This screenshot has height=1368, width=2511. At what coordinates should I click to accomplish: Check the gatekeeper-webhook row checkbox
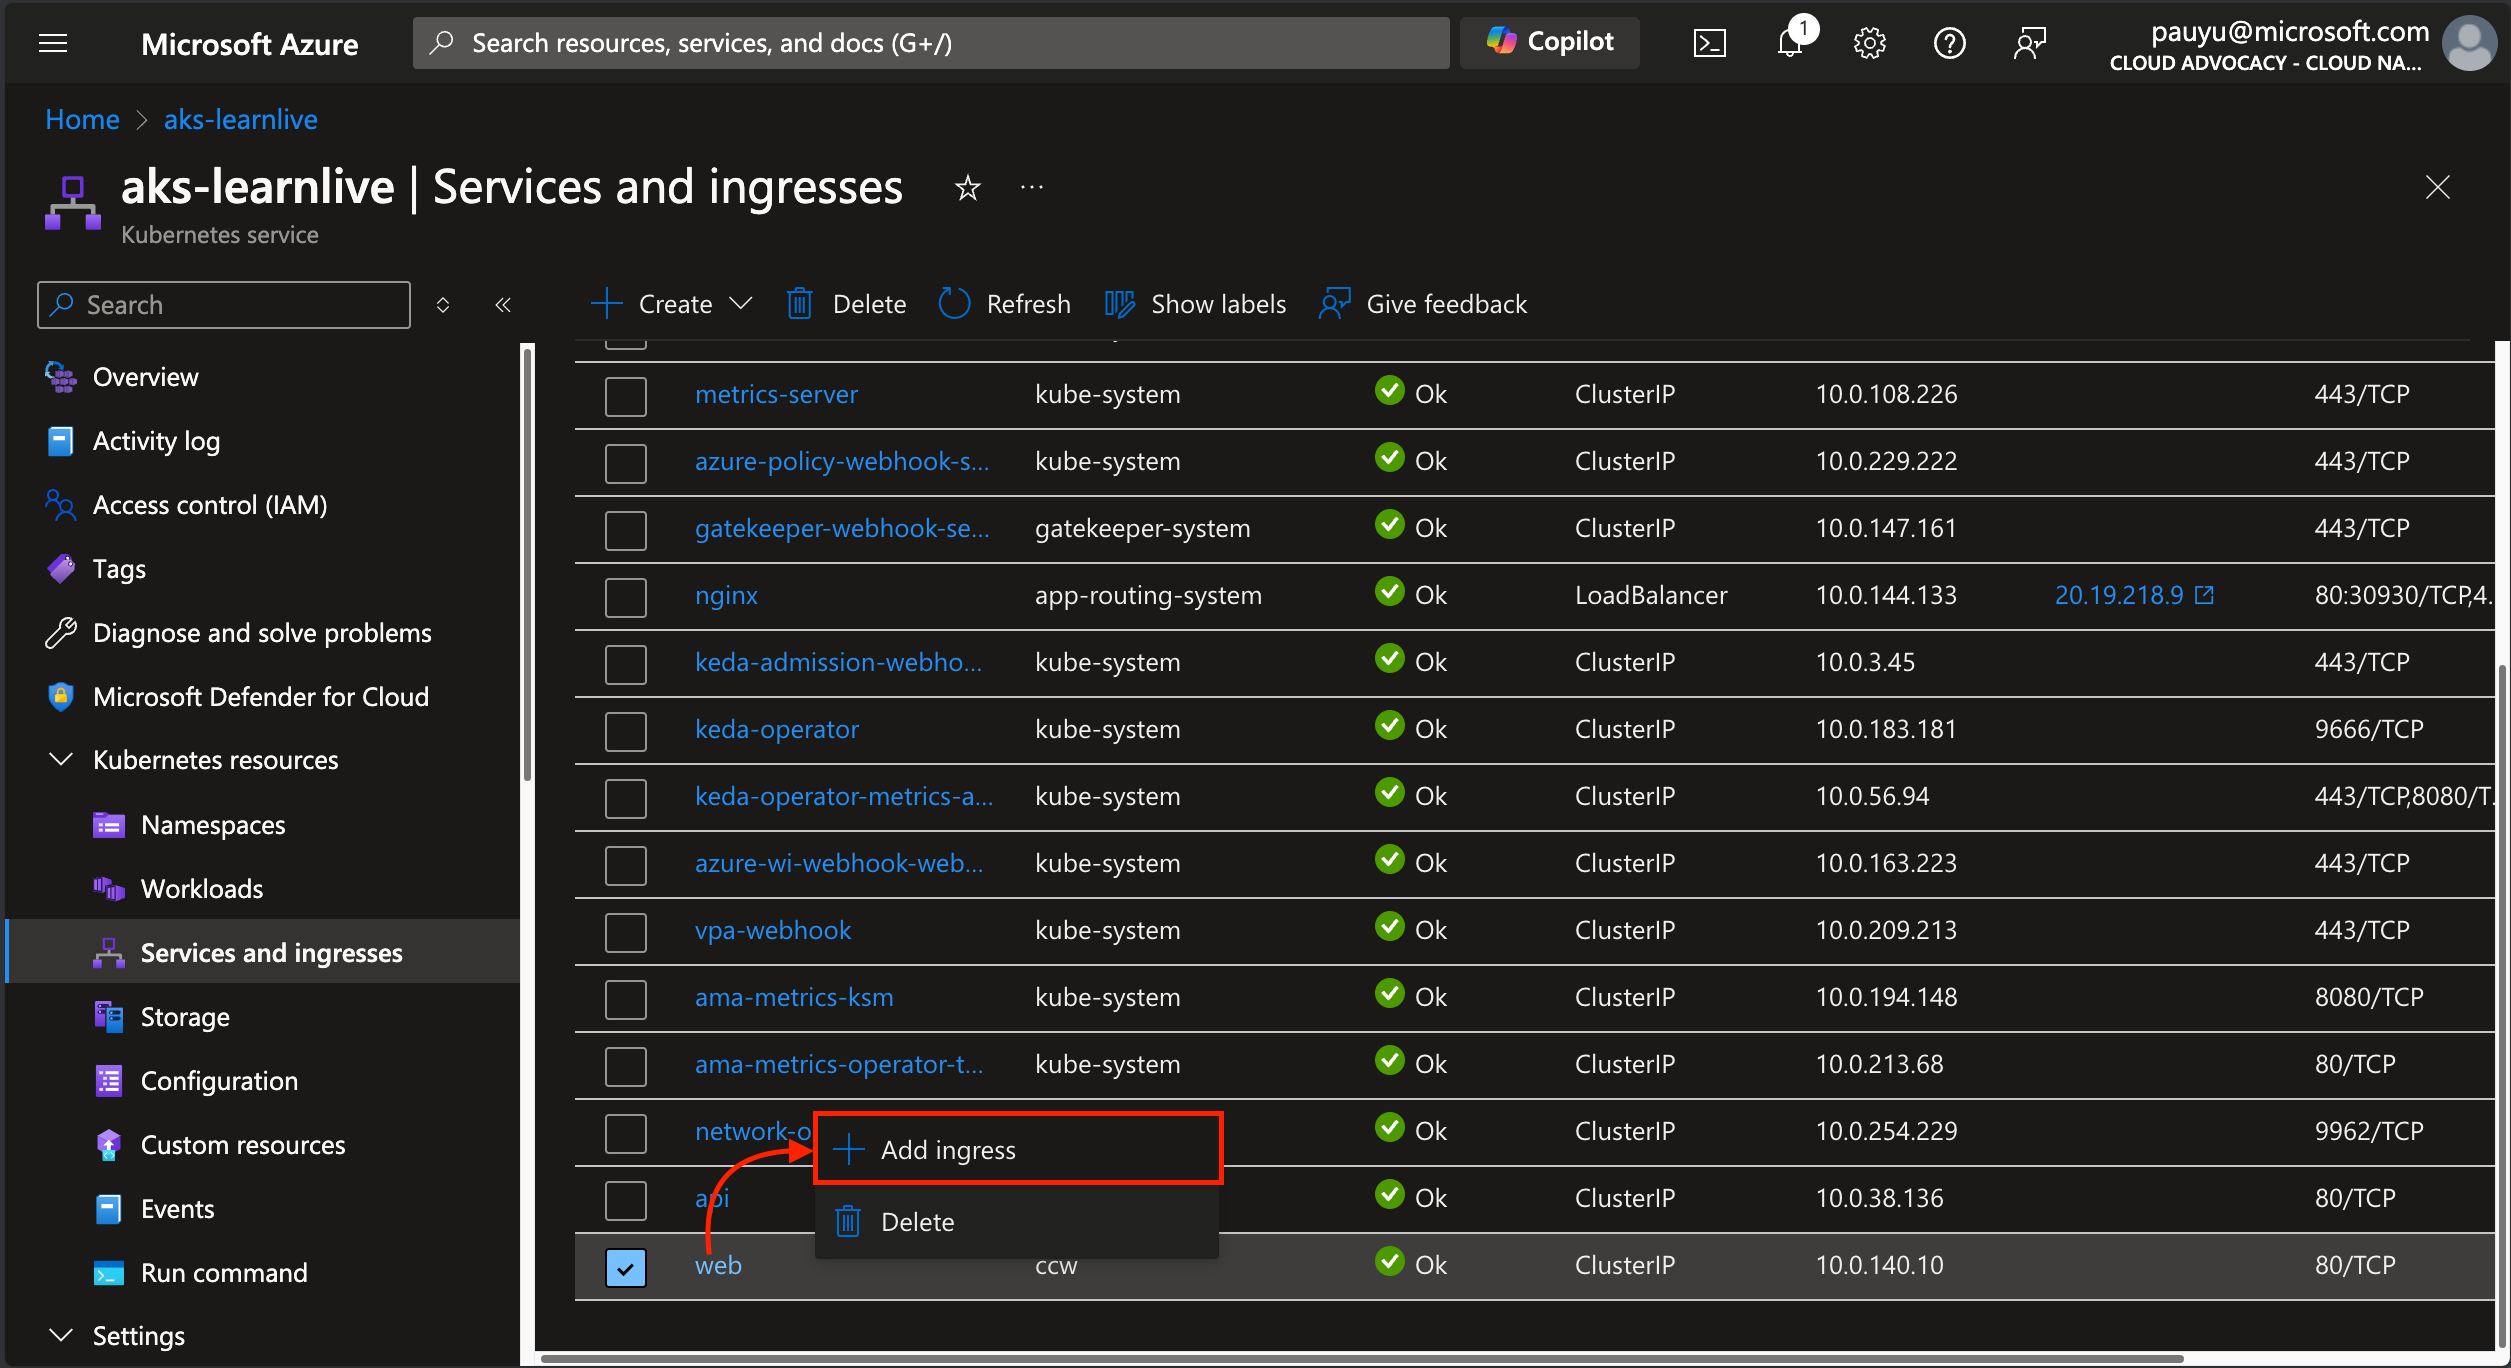coord(626,530)
